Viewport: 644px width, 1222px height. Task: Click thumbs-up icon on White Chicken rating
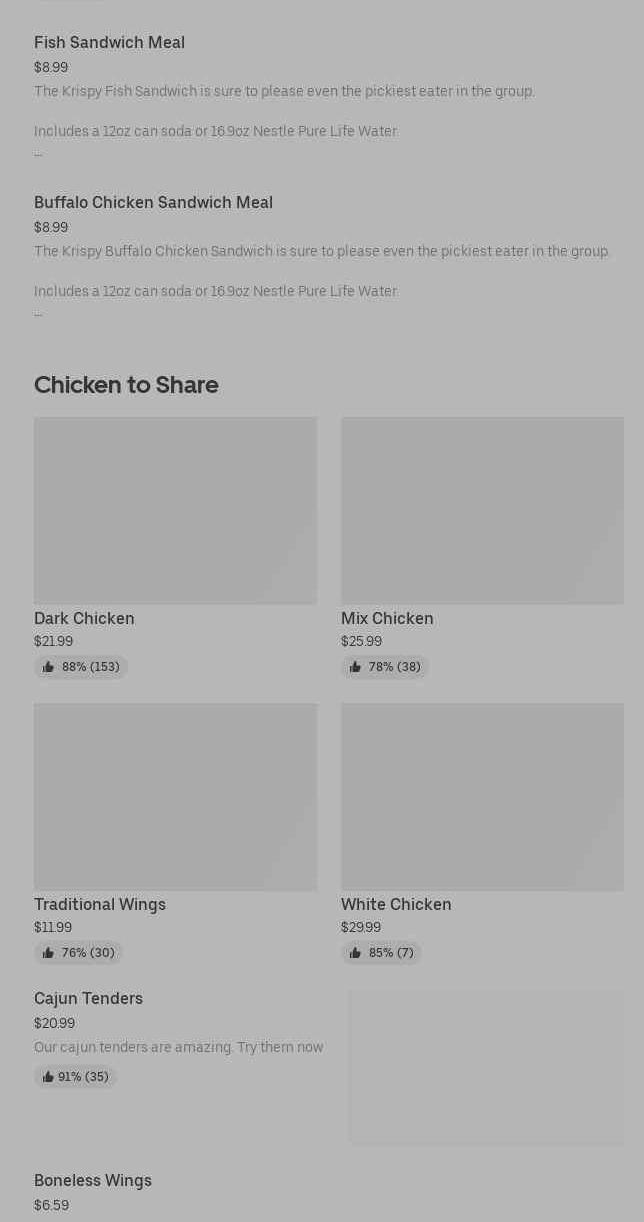point(355,953)
